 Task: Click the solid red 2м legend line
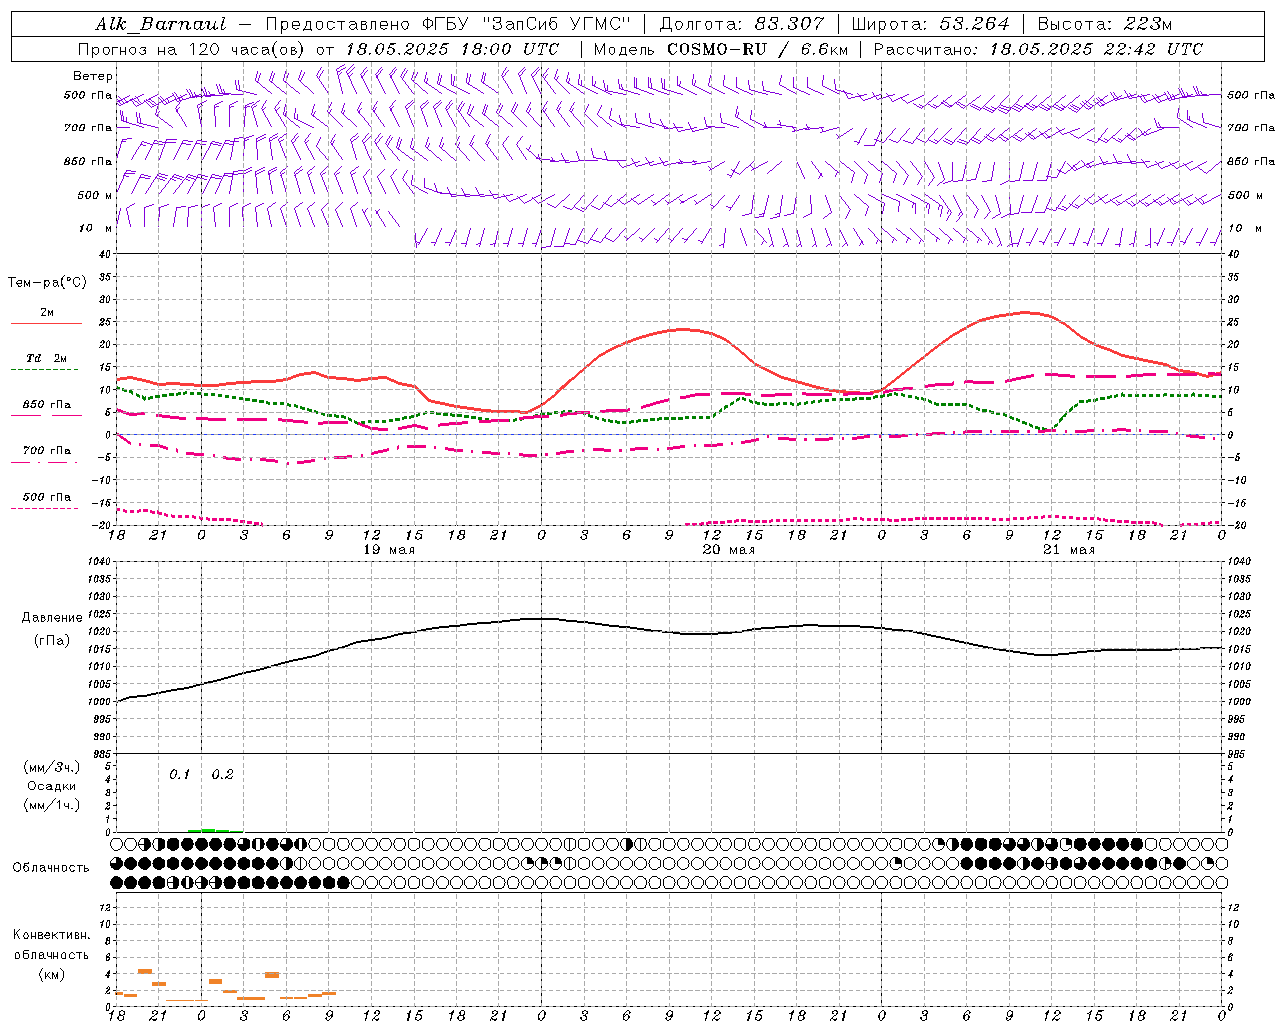point(46,323)
